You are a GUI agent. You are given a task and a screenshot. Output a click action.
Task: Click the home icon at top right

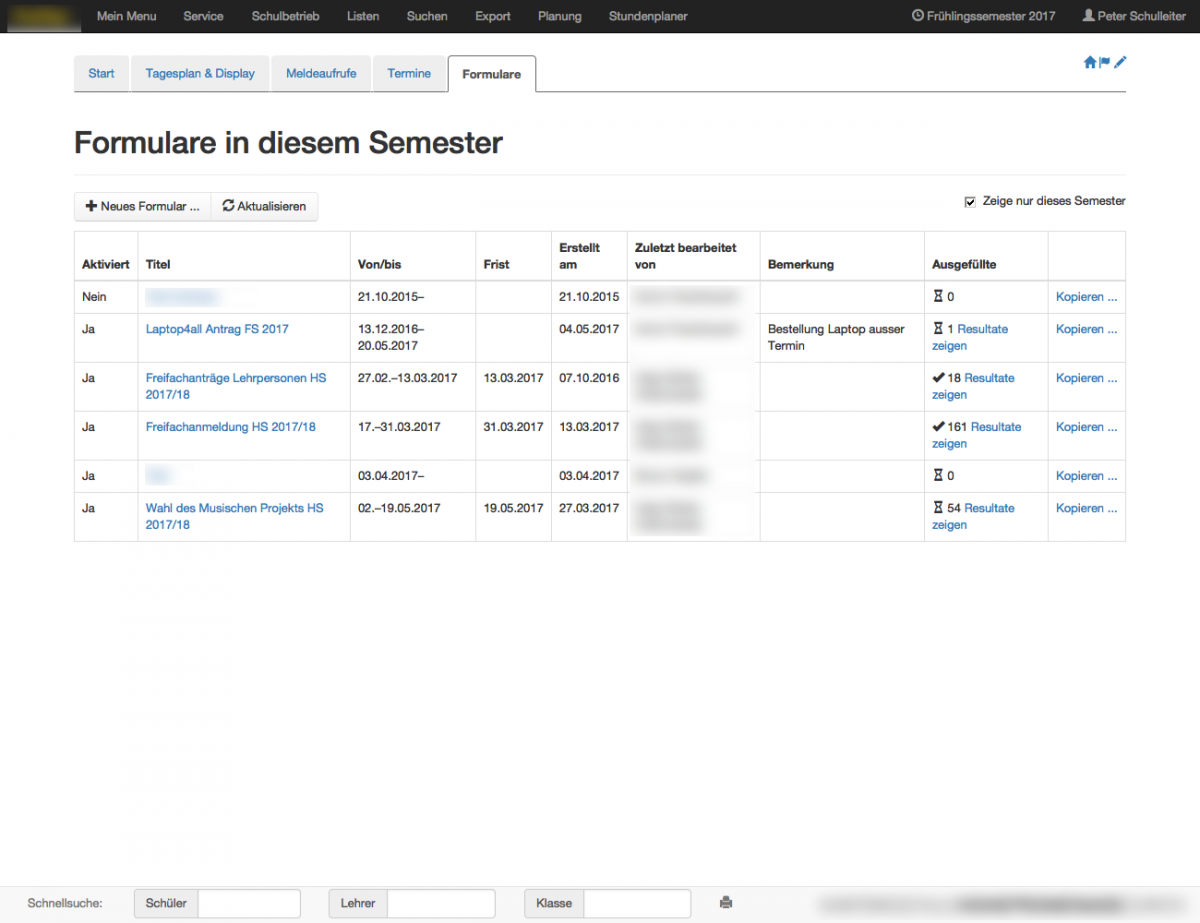[1090, 62]
